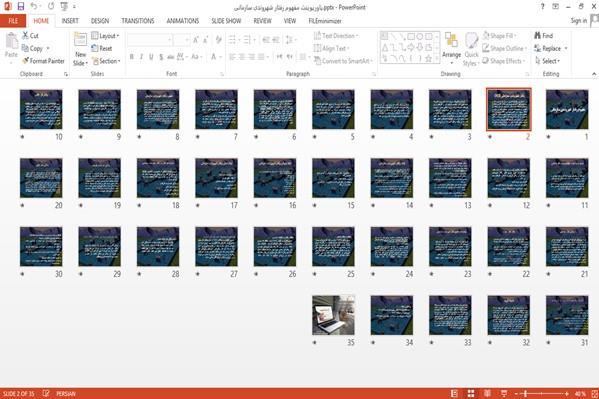Expand the Shape Outline dropdown
This screenshot has width=599, height=399.
click(505, 48)
